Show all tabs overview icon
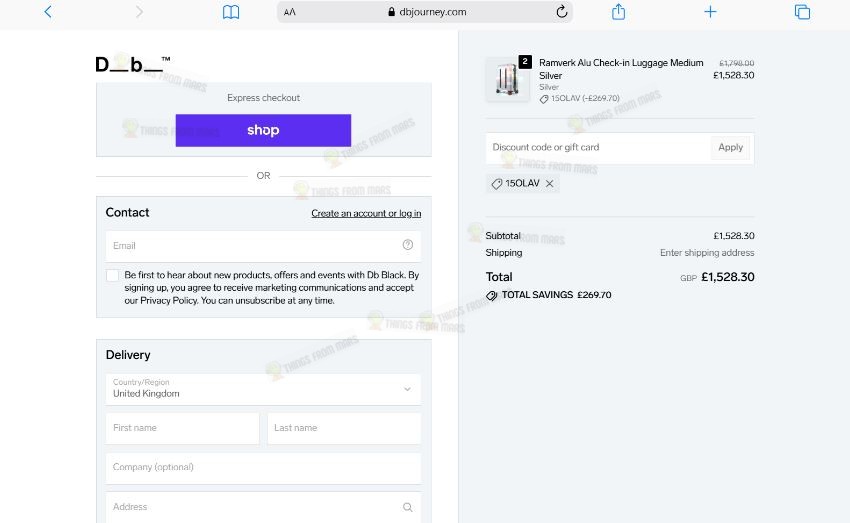The width and height of the screenshot is (850, 523). click(802, 11)
